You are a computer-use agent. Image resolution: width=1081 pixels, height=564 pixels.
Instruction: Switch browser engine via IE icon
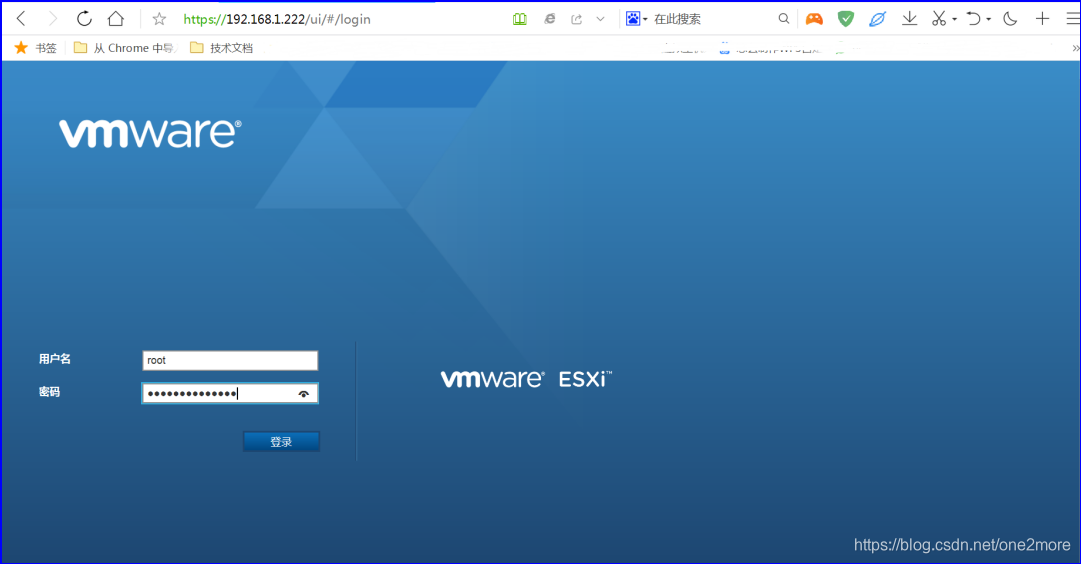click(549, 19)
